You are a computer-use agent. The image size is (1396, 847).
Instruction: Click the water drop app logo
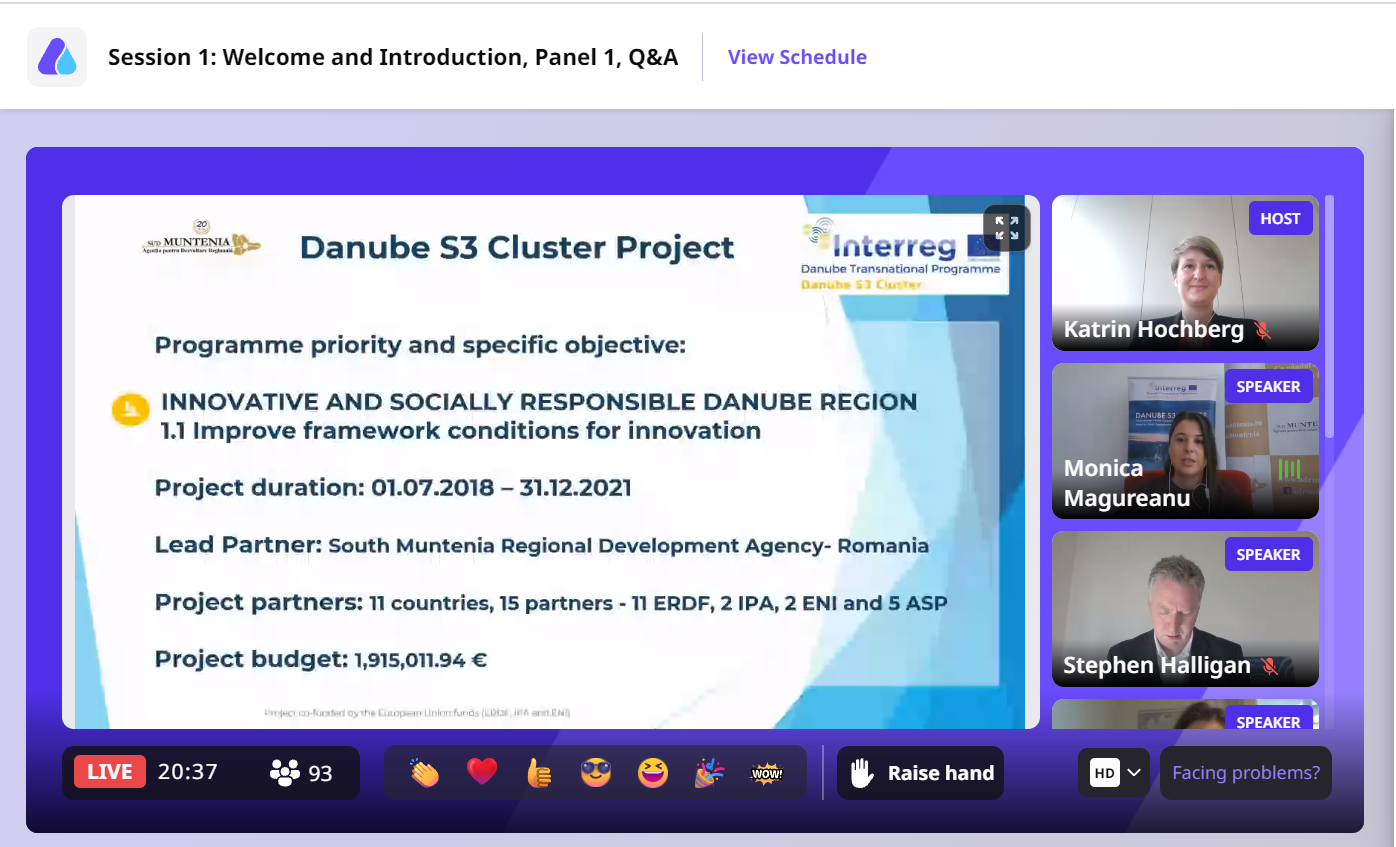point(57,57)
